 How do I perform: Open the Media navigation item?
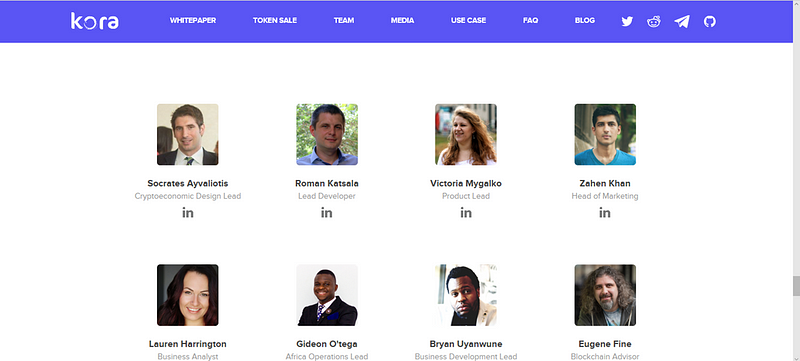click(403, 20)
